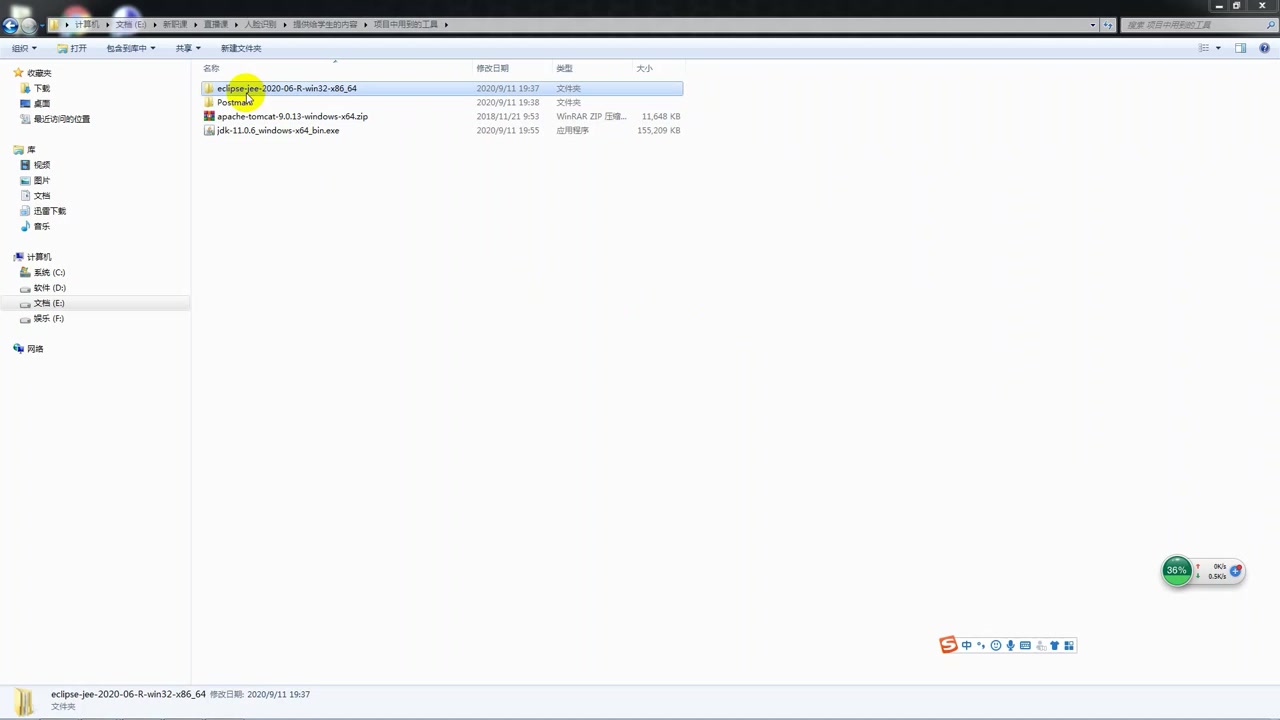
Task: Select apache-tomcat-9.0.13-windows-x64.zip file name
Action: 292,116
